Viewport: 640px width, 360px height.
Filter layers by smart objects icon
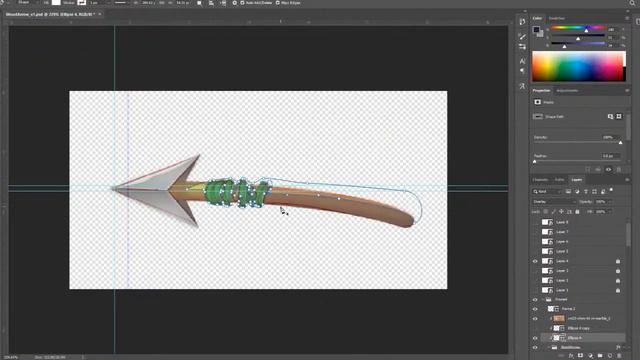(603, 191)
